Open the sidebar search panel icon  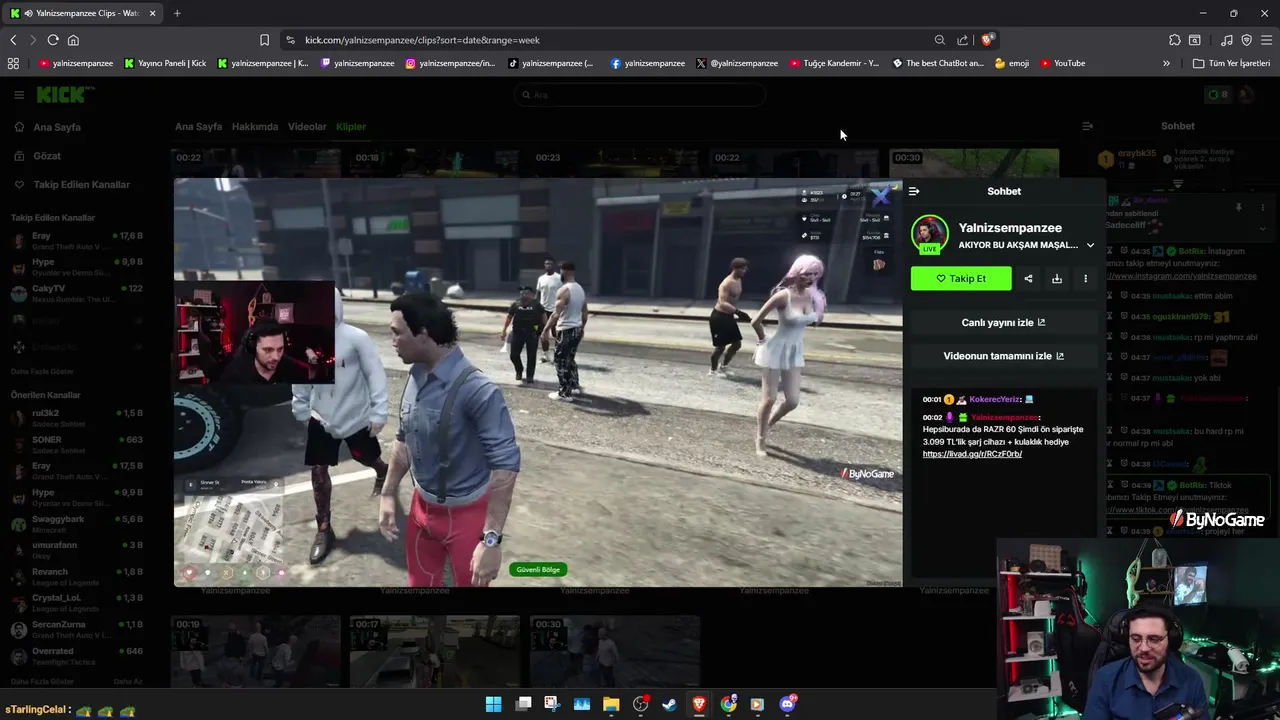(1195, 40)
